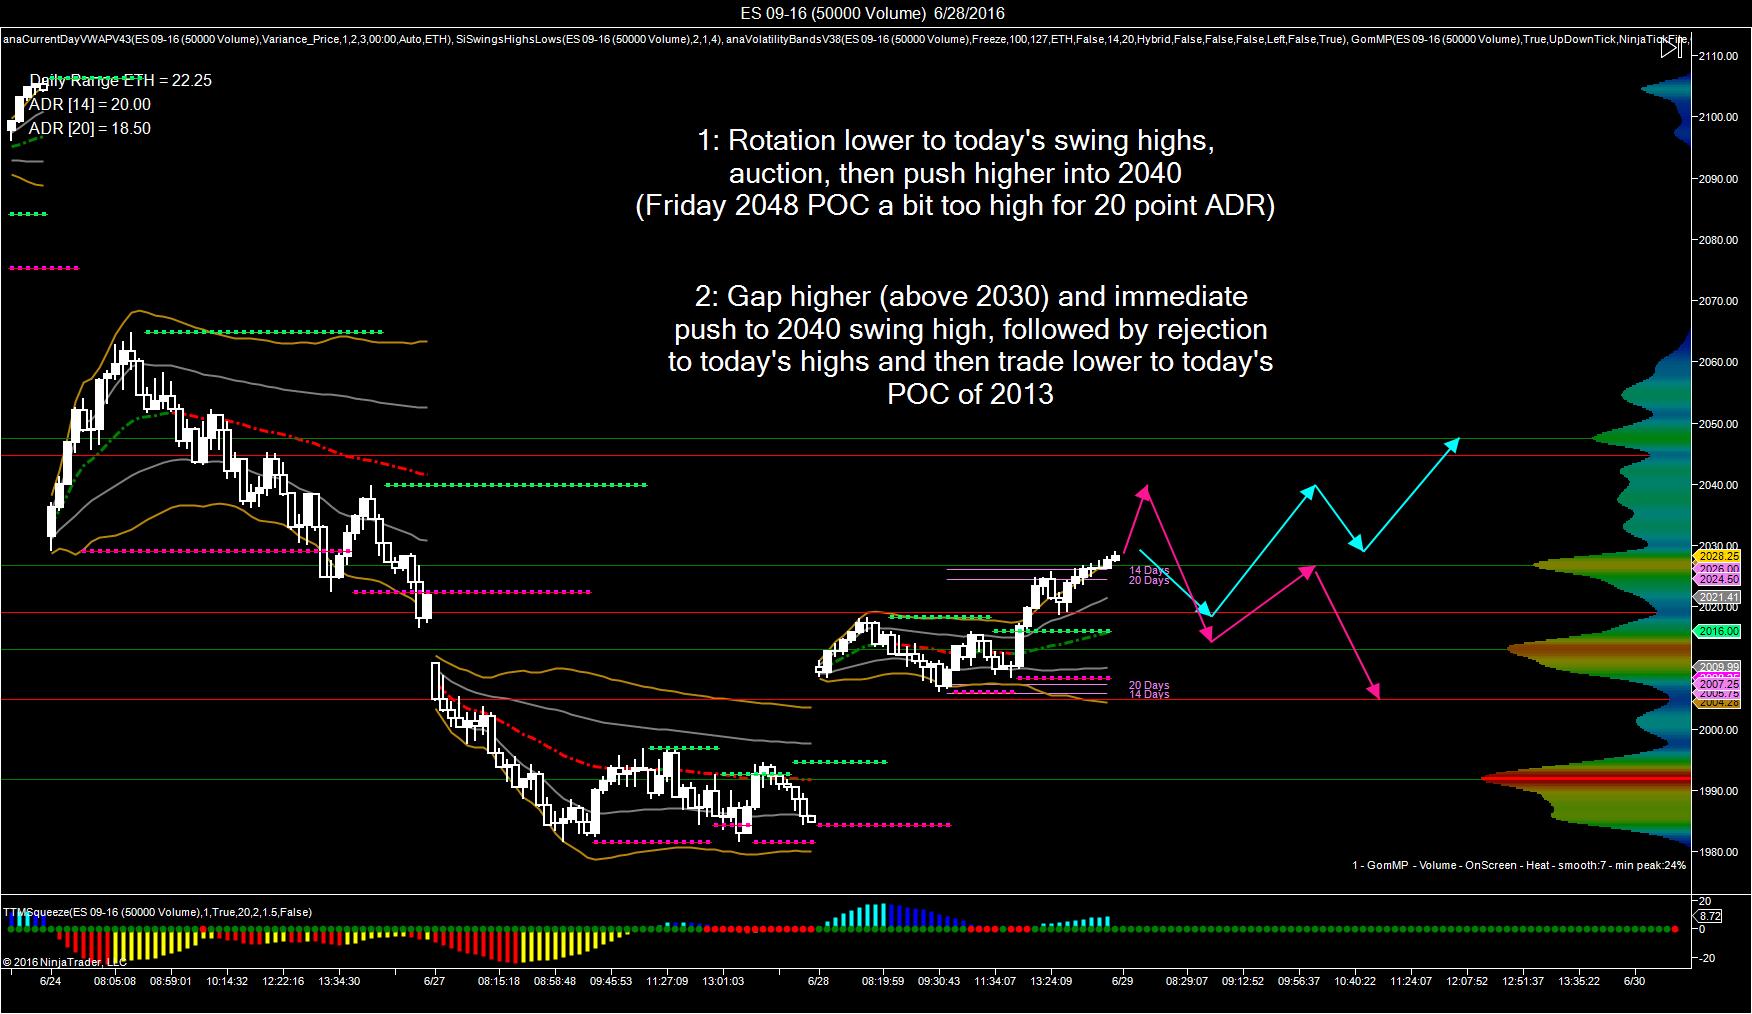Screen dimensions: 1752x1014
Task: Click the 6/30 date on time axis
Action: (1634, 981)
